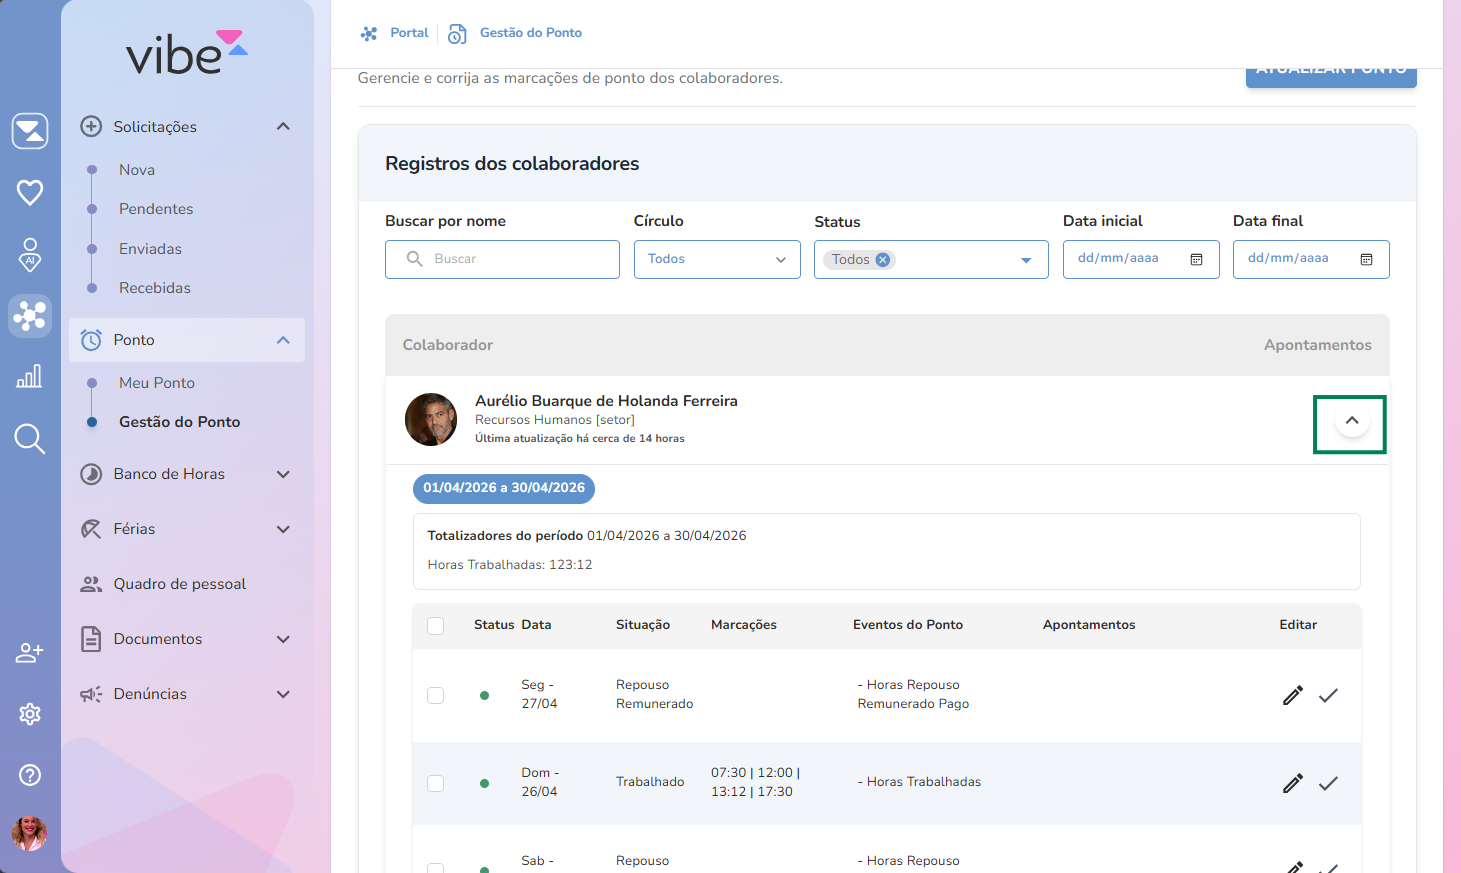Viewport: 1461px width, 873px height.
Task: Edit the Seg 27/04 record with pencil
Action: point(1292,695)
